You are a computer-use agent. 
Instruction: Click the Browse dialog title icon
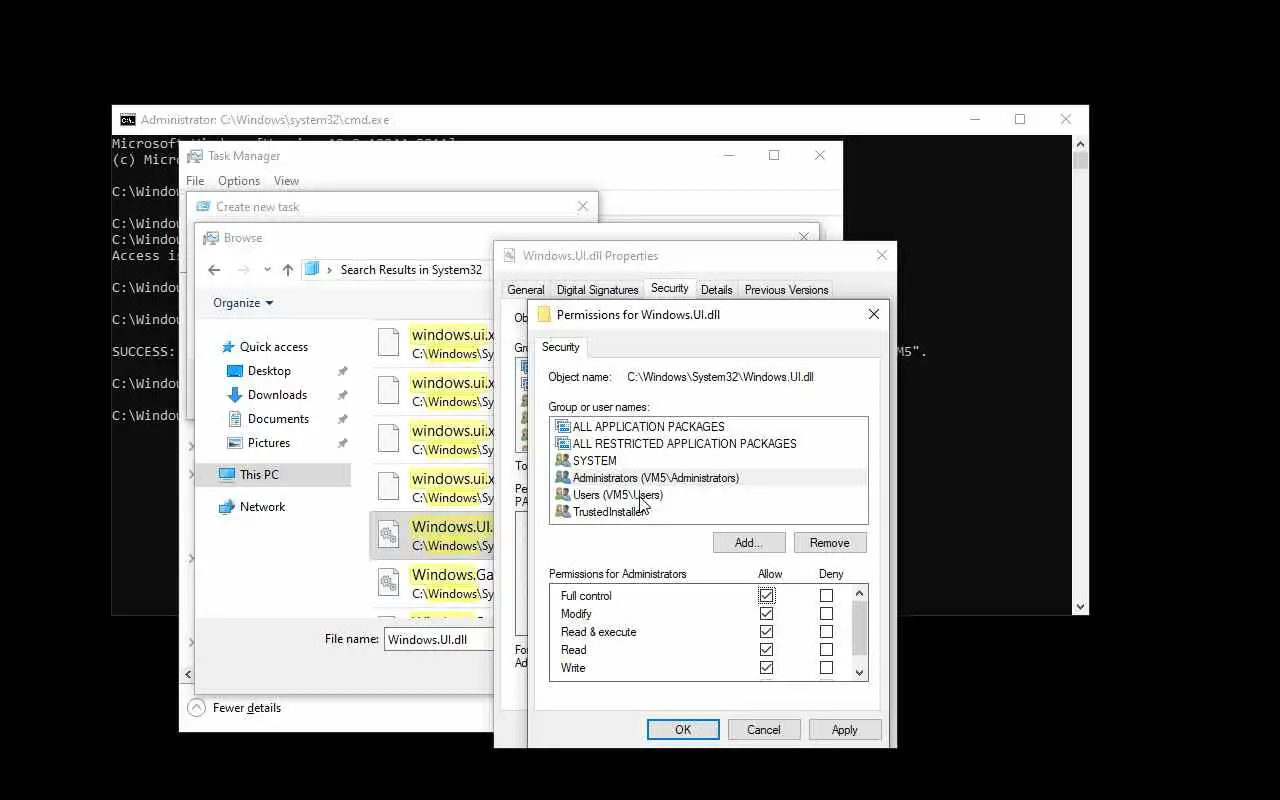coord(211,238)
